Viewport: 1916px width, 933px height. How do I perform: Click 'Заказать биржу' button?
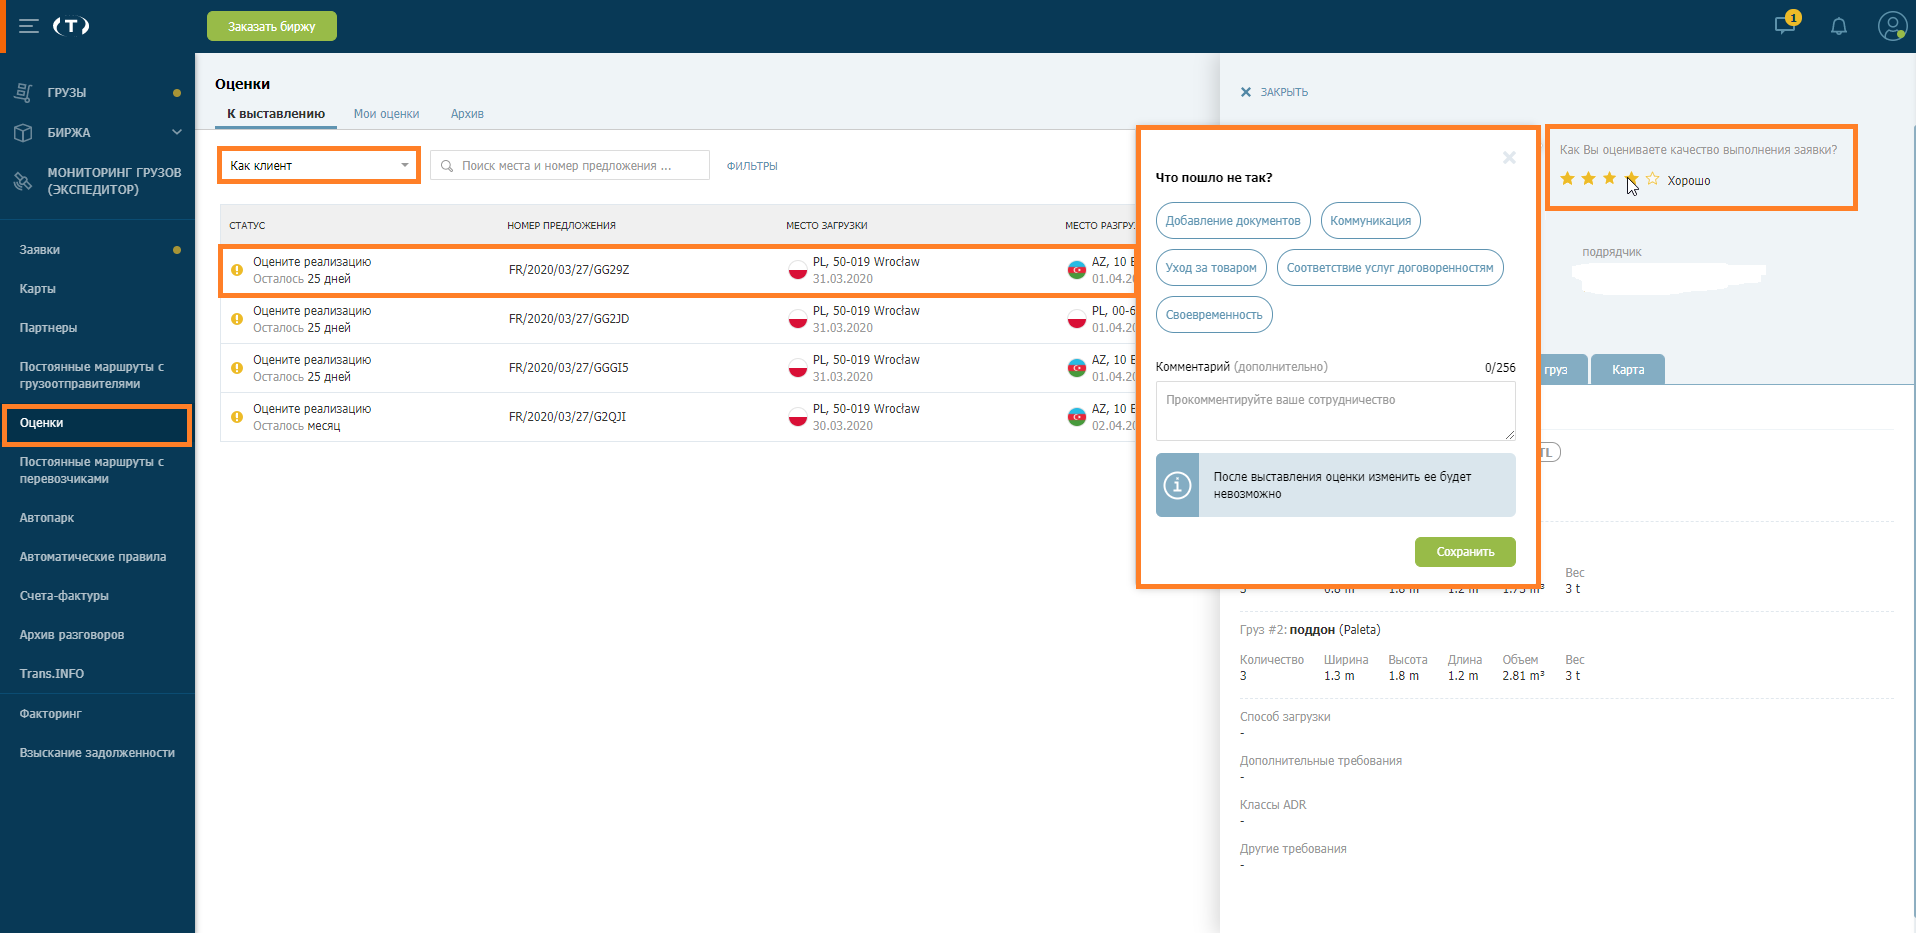point(272,26)
